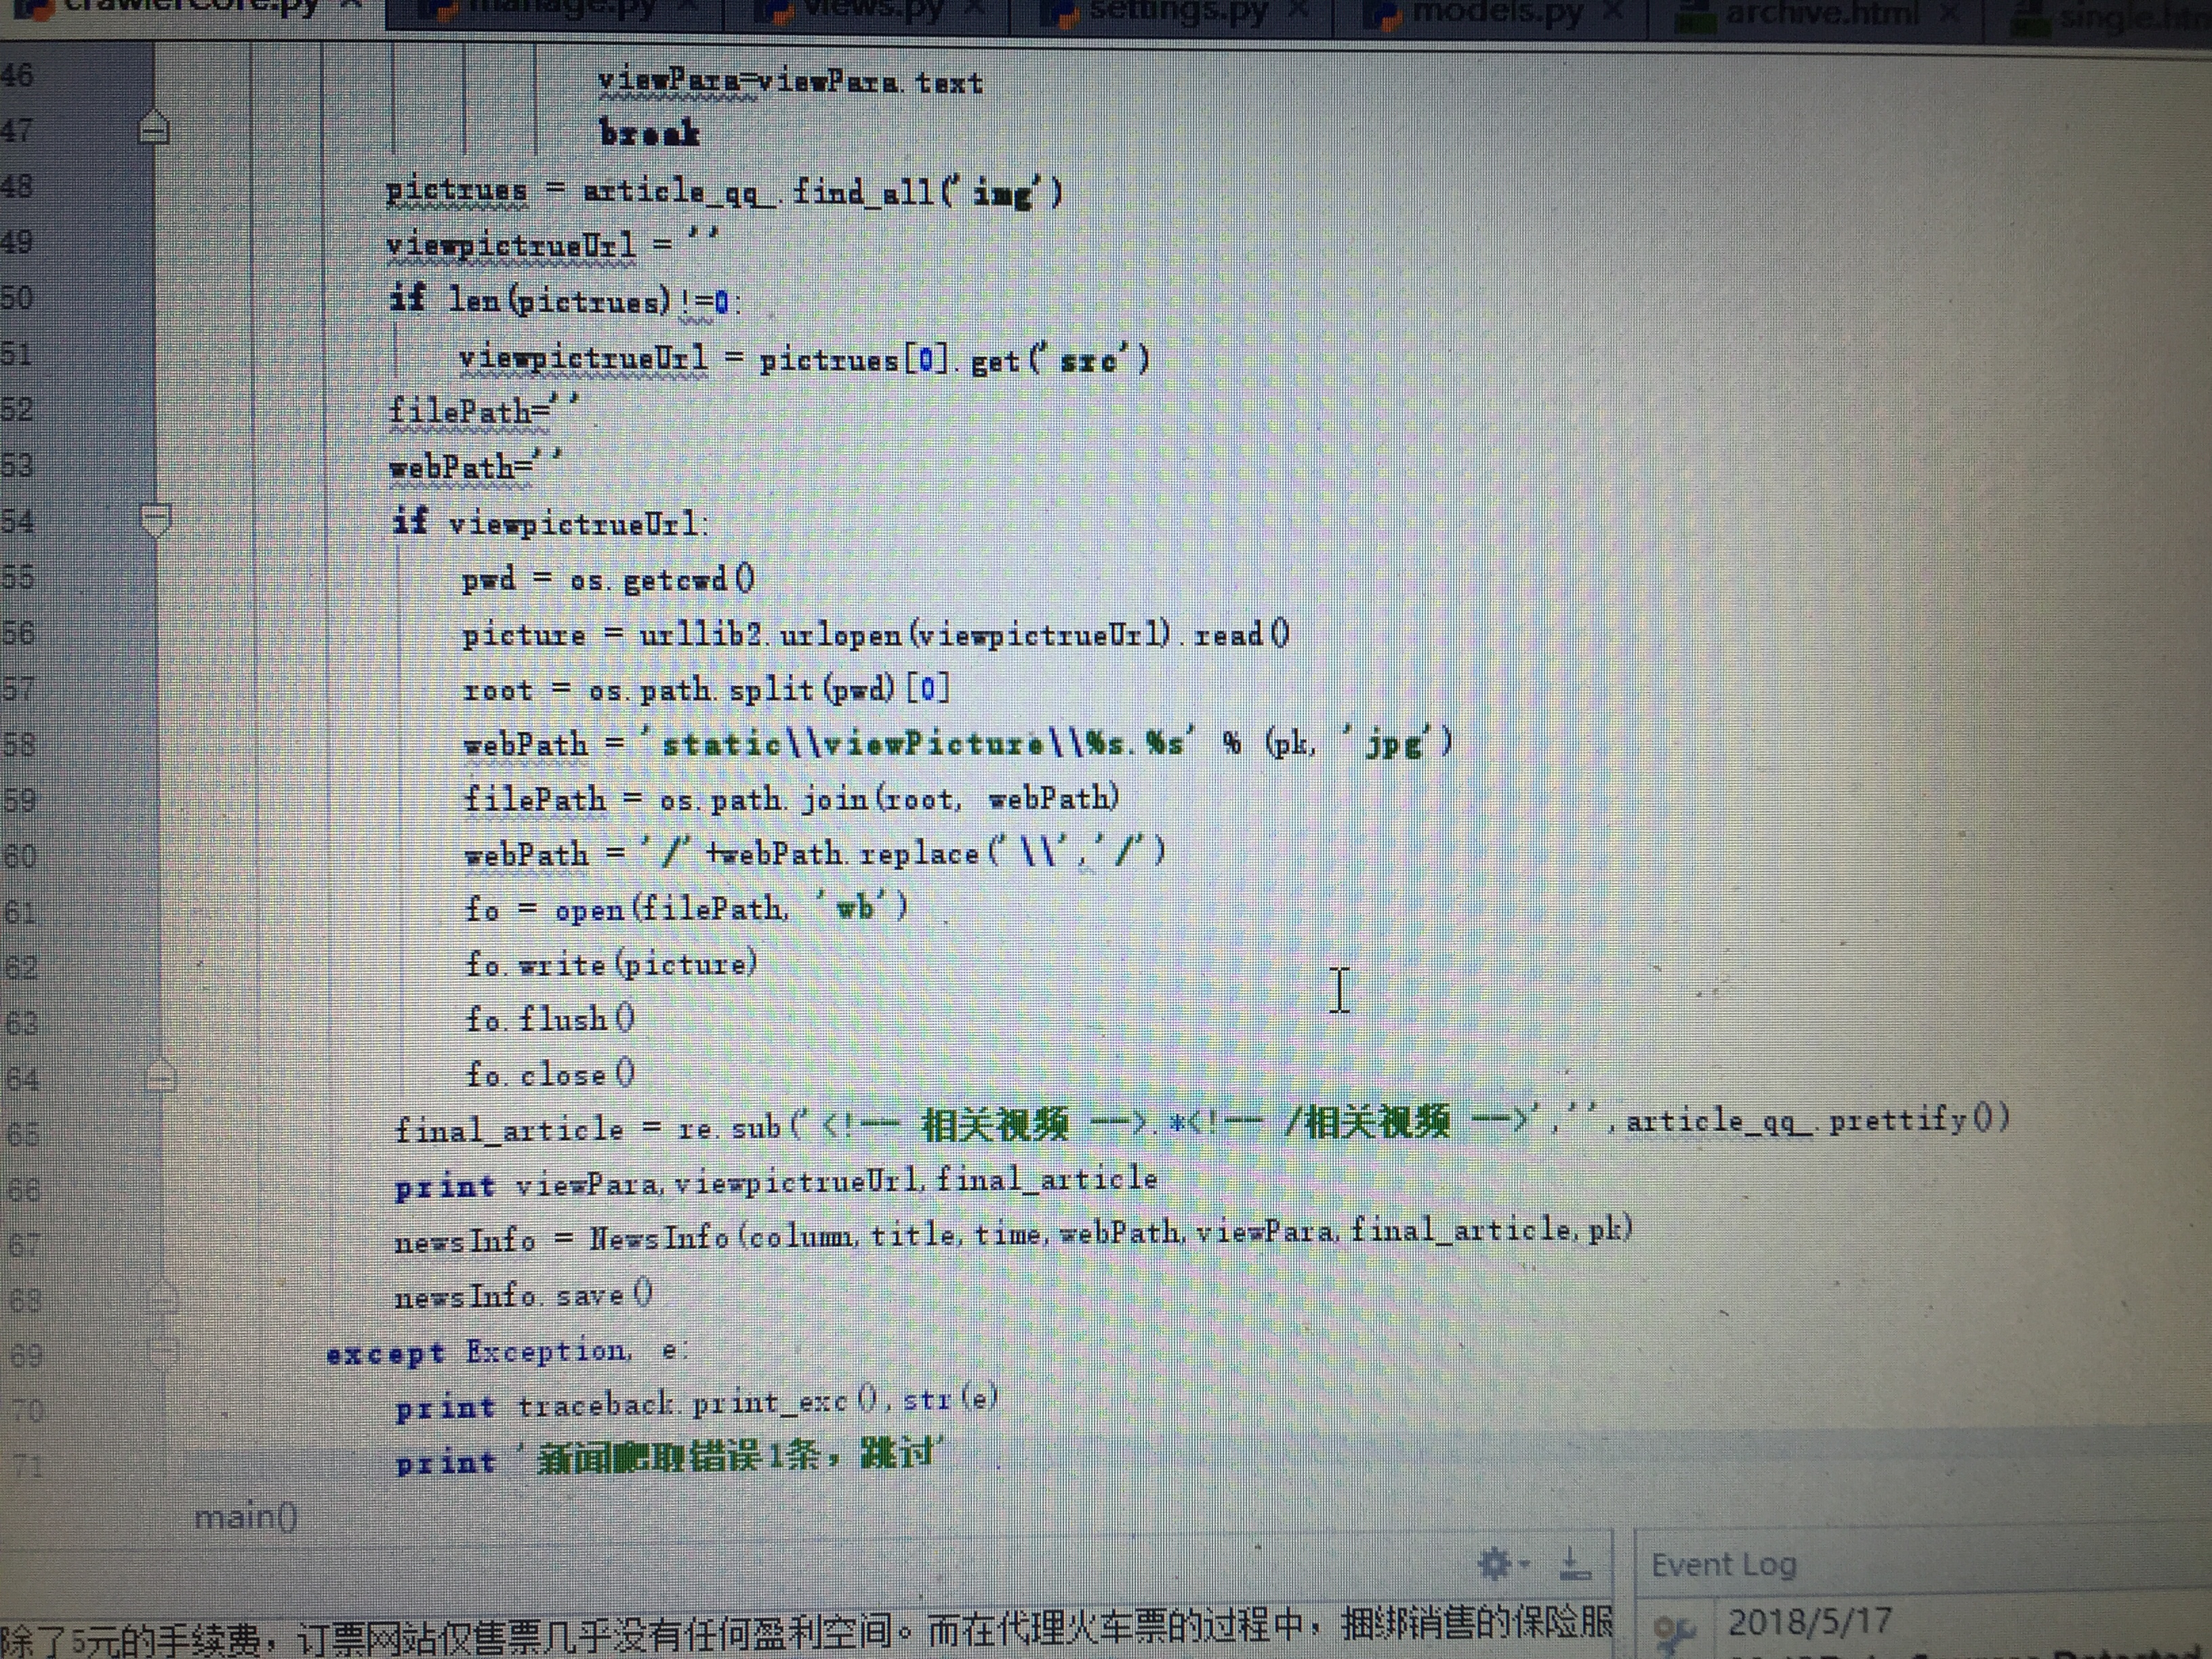
Task: Click gutter at line number 58
Action: (20, 745)
